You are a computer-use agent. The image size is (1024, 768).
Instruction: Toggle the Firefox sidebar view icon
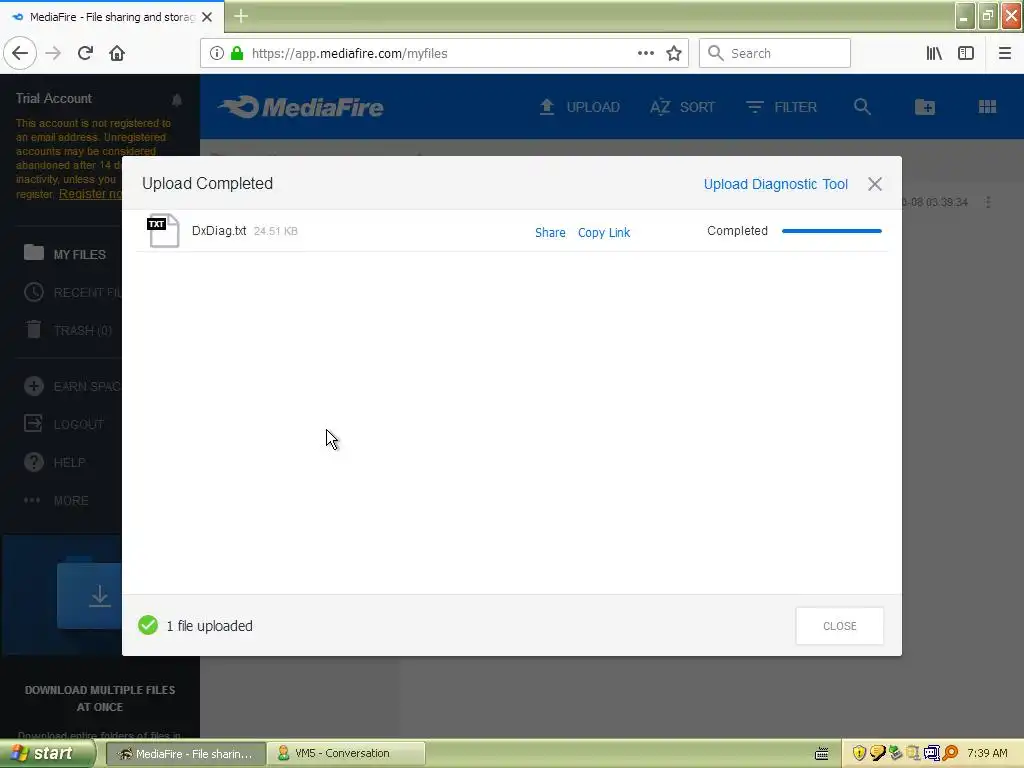[966, 53]
